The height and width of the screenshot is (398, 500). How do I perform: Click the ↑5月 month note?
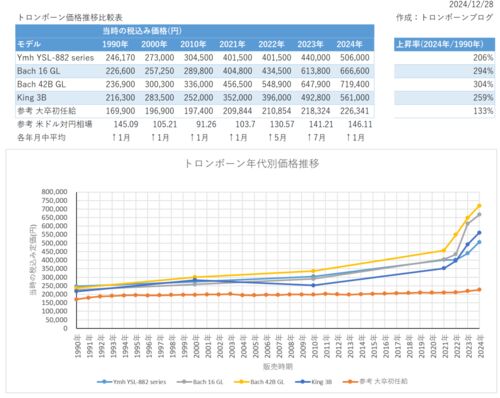point(277,137)
